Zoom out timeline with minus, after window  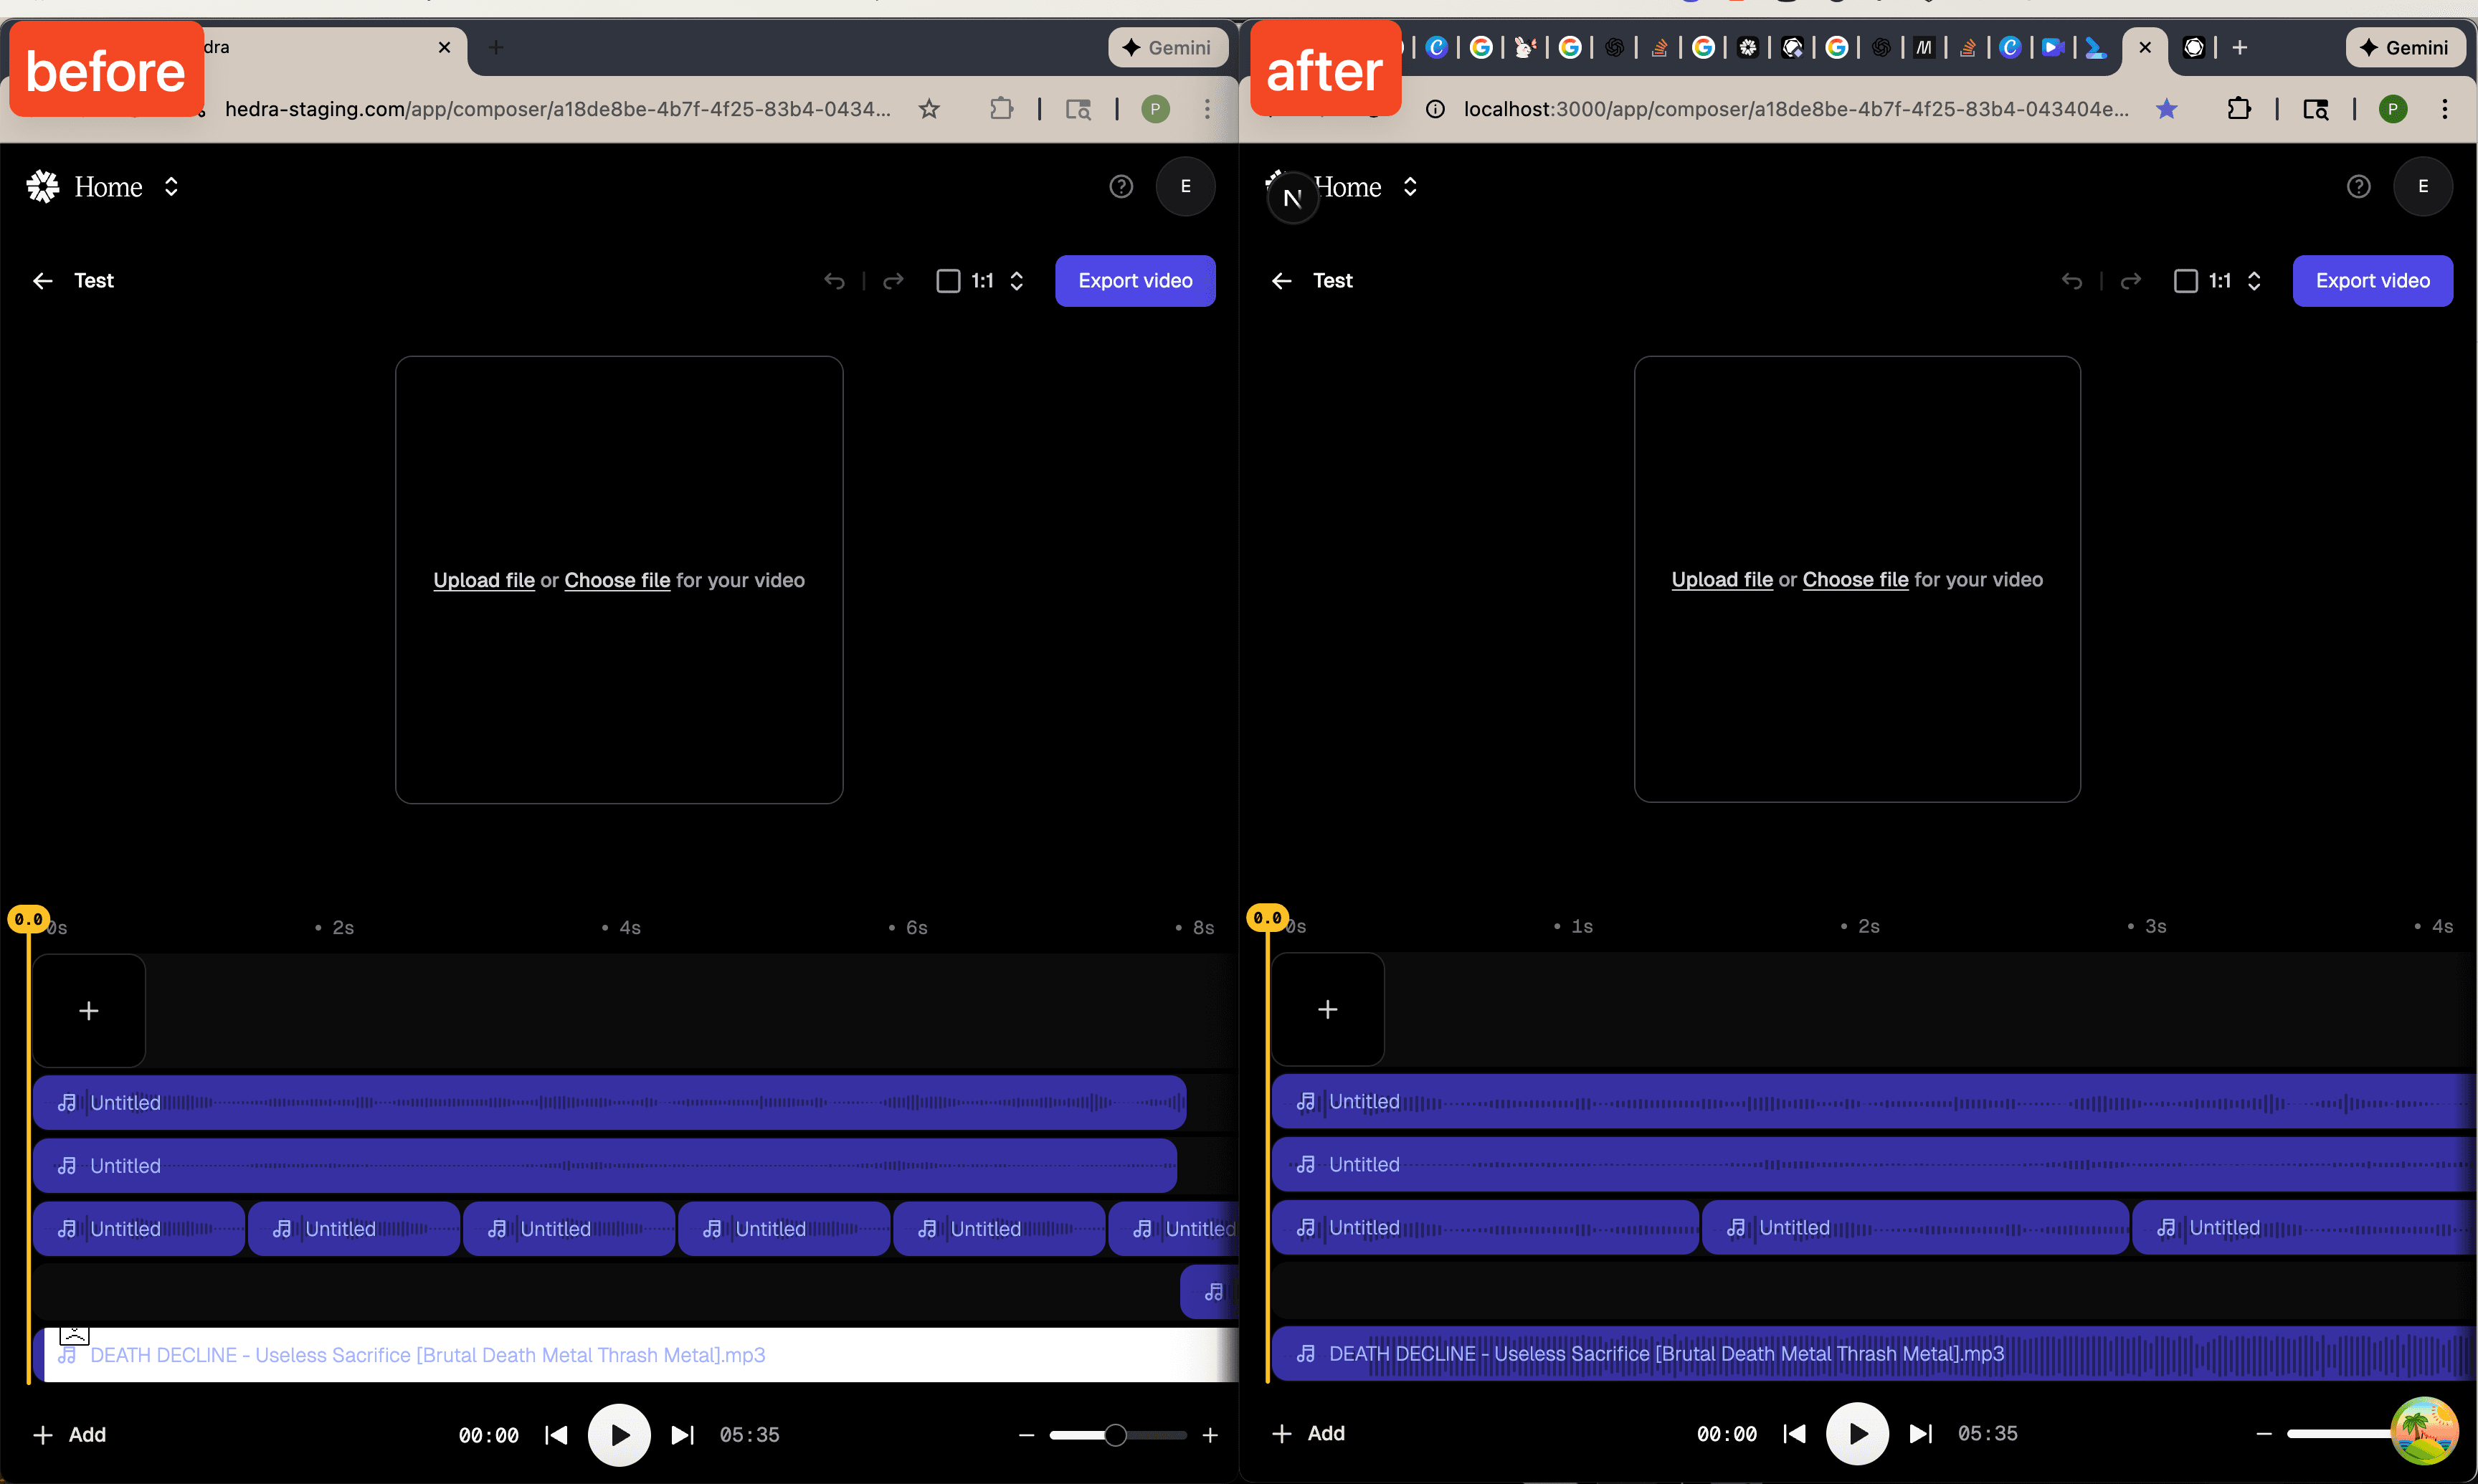[x=2264, y=1434]
